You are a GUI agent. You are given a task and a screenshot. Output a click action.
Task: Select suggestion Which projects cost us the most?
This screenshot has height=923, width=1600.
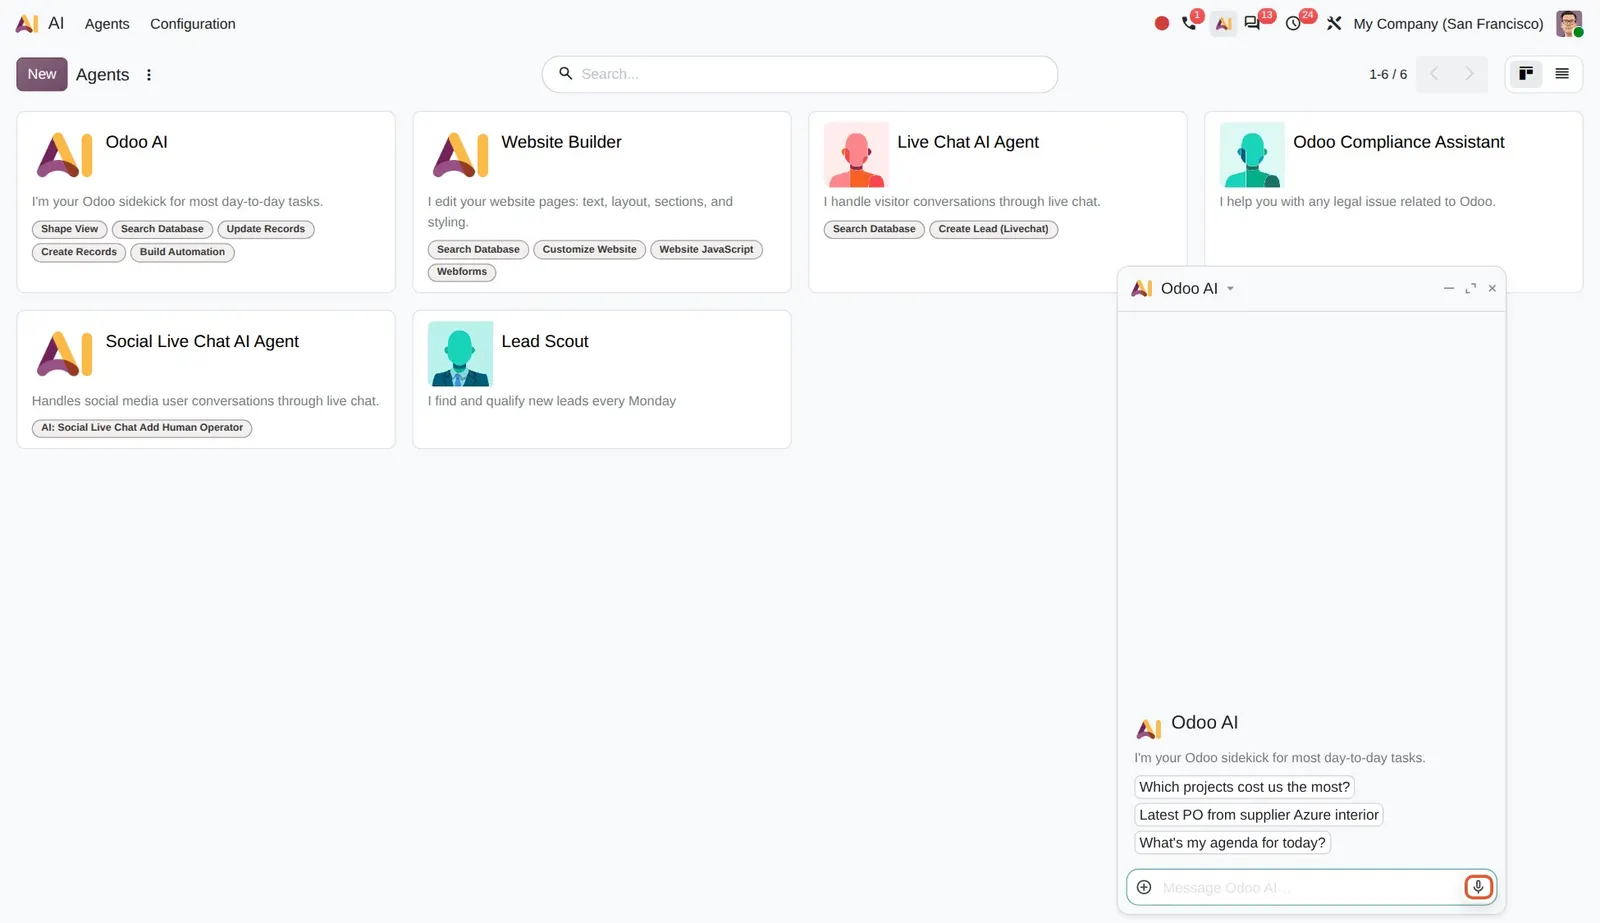coord(1244,787)
